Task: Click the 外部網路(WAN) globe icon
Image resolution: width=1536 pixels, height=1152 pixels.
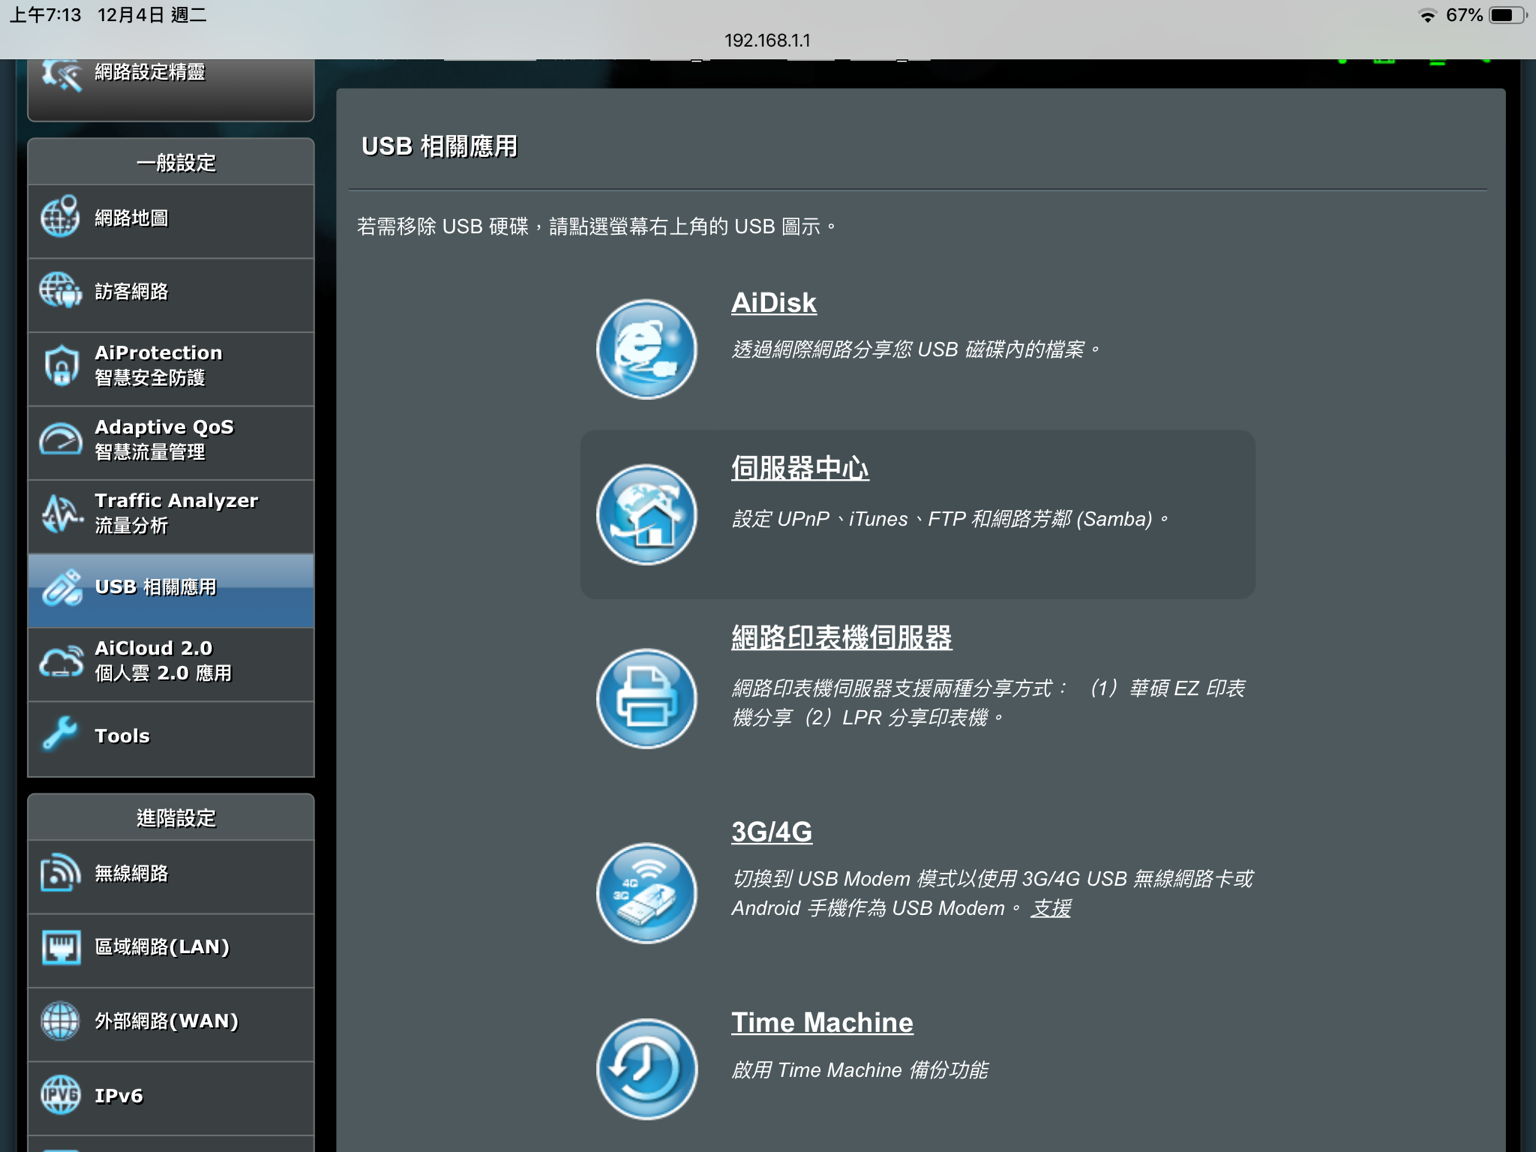Action: pos(60,1021)
